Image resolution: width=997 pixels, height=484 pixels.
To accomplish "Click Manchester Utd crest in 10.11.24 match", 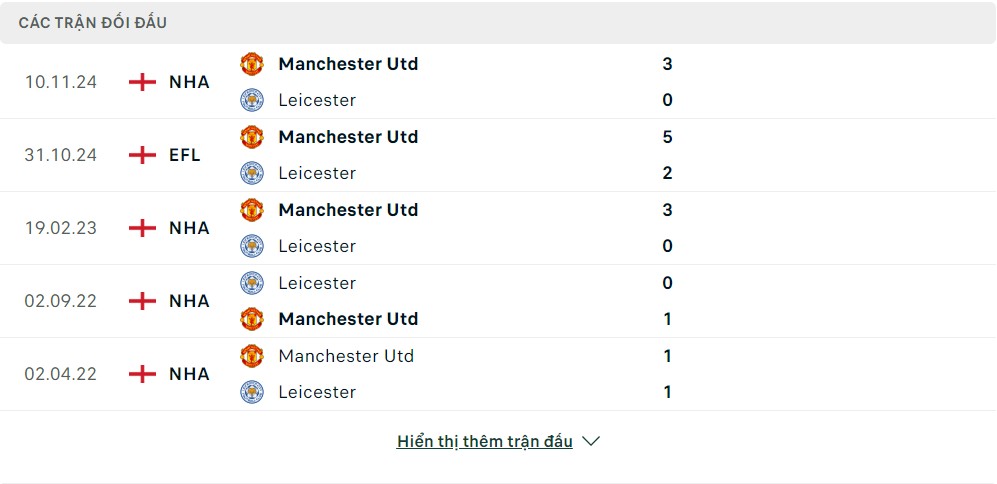I will [252, 64].
